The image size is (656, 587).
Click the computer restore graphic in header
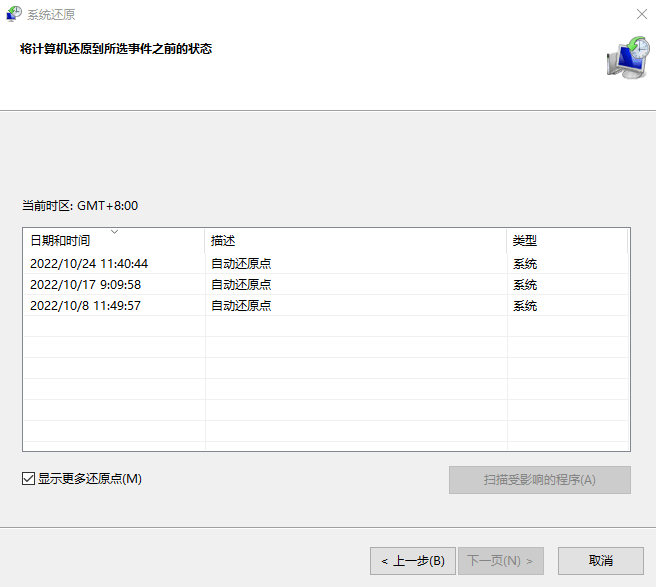tap(627, 58)
